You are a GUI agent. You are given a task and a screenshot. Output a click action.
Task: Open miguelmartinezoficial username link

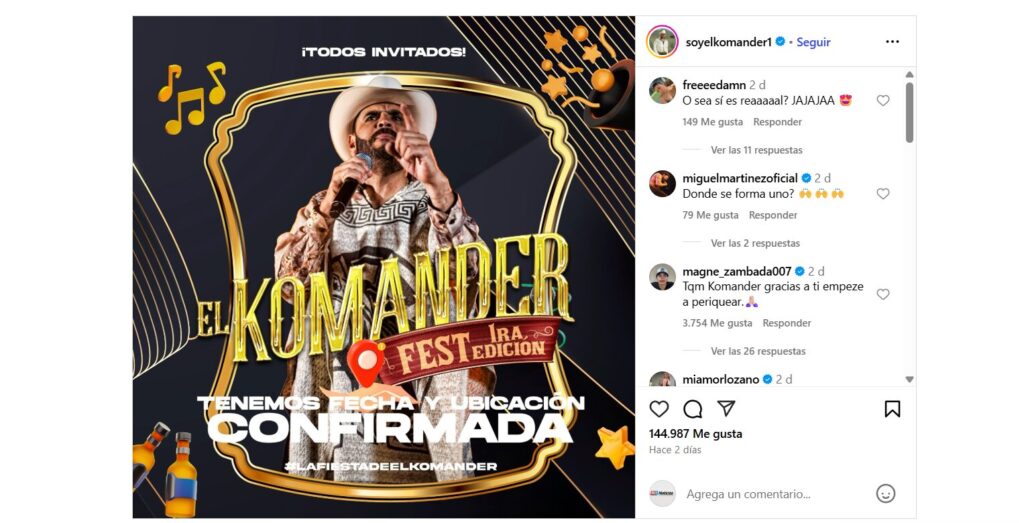tap(740, 178)
